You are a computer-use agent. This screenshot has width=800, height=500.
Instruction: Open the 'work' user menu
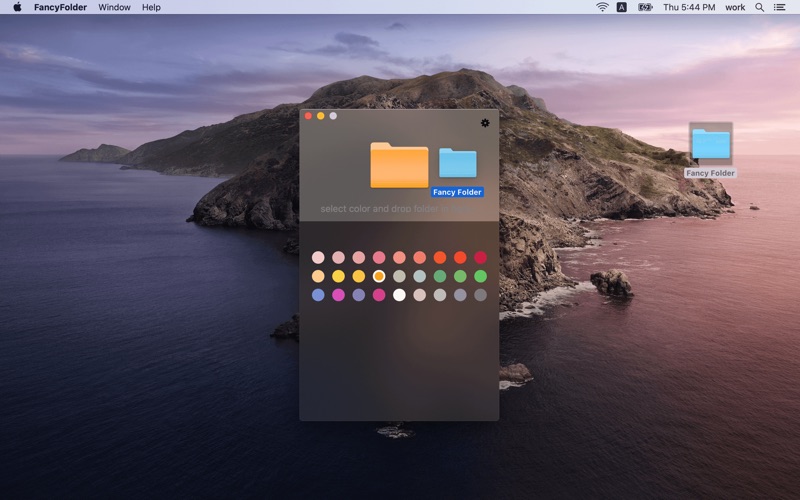(x=735, y=7)
